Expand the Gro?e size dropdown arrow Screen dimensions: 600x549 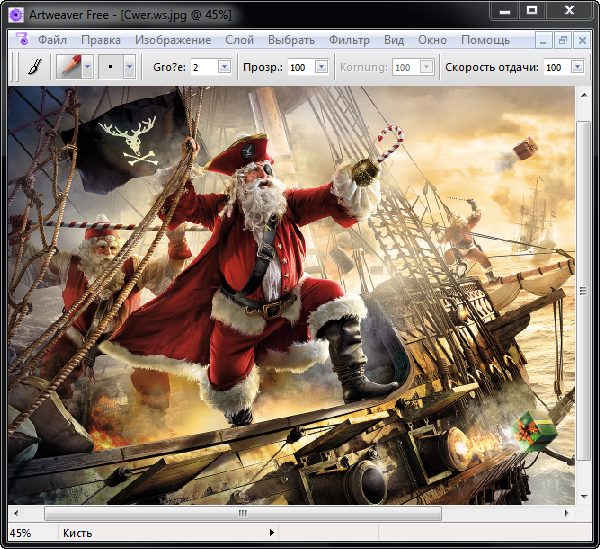225,67
